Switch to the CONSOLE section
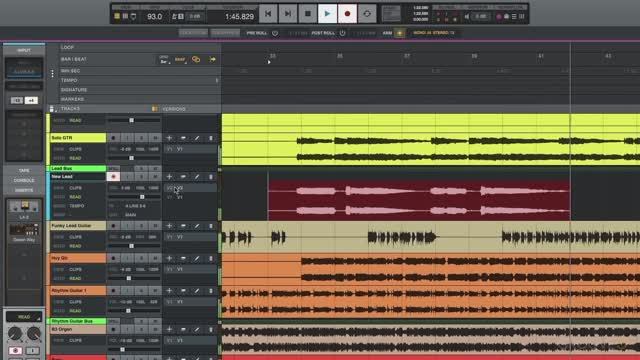This screenshot has height=360, width=640. pos(24,180)
